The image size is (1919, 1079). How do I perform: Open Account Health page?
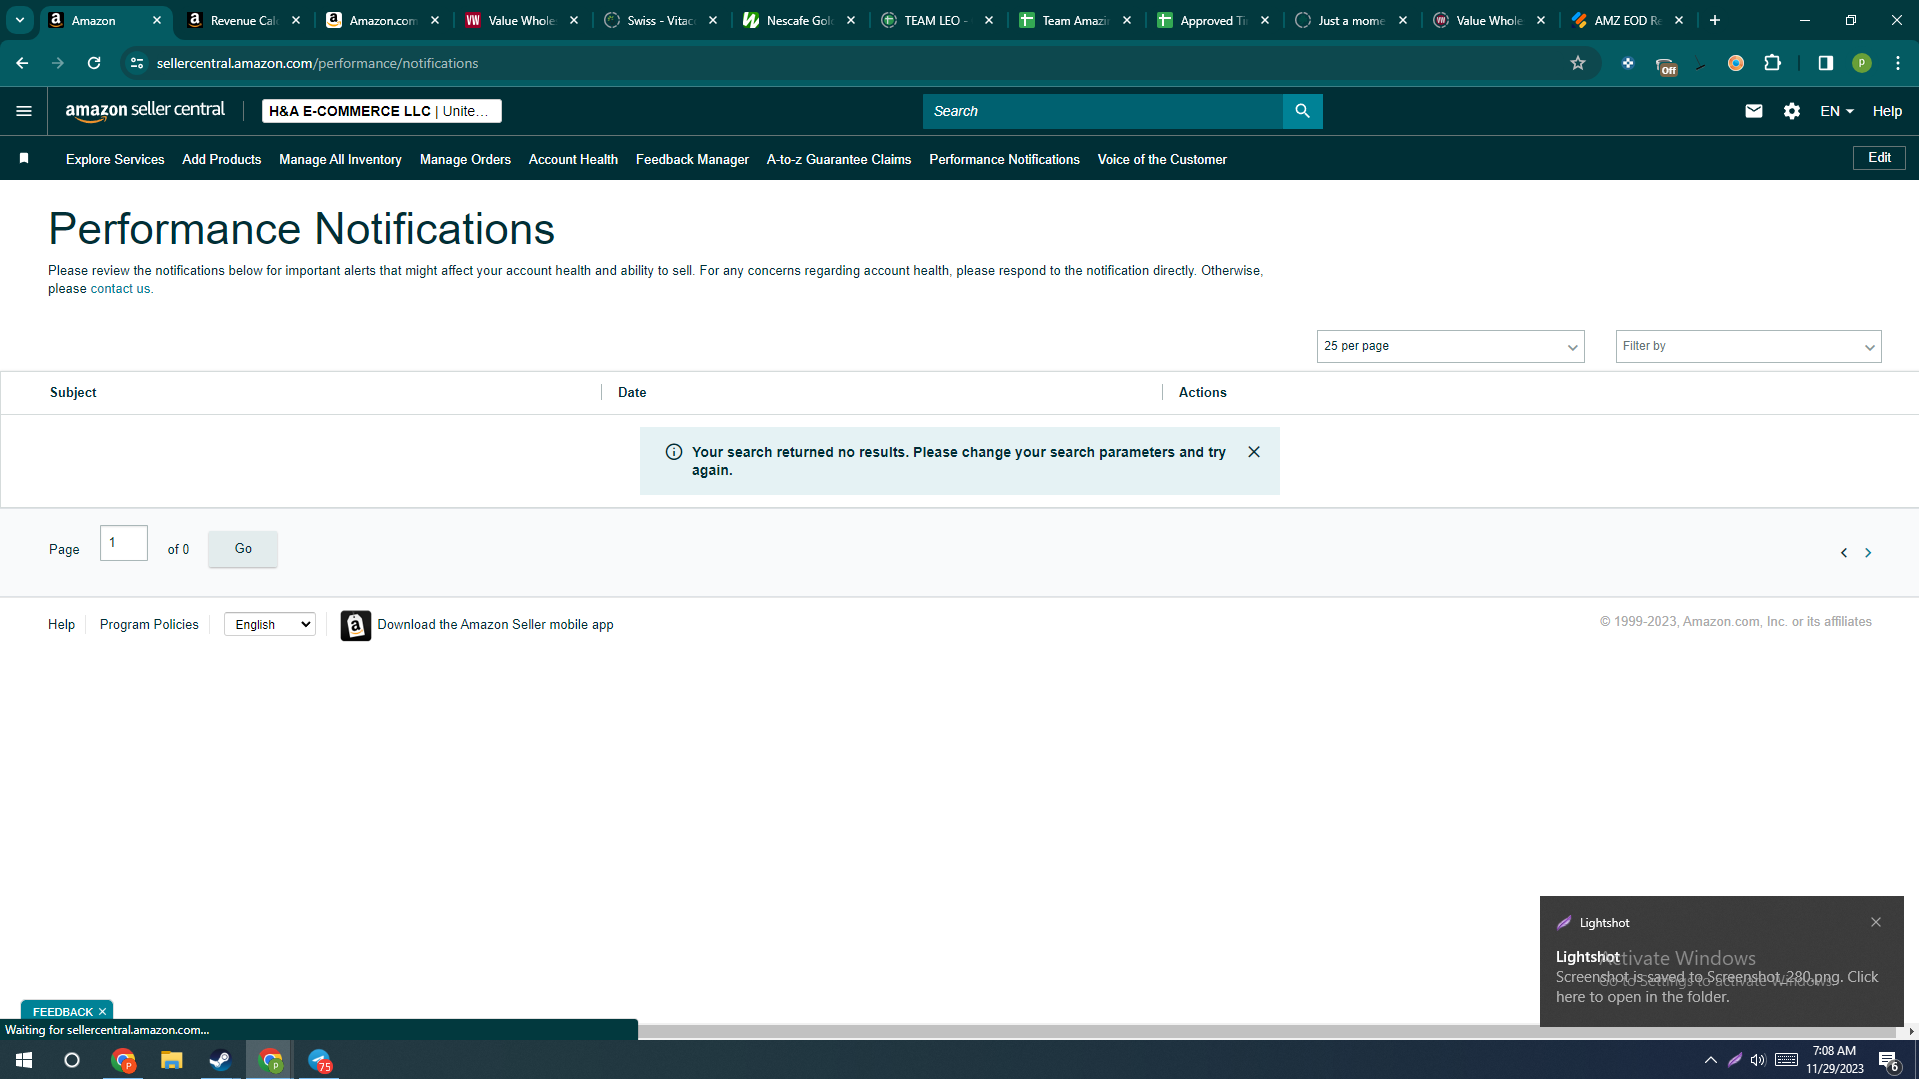point(573,159)
